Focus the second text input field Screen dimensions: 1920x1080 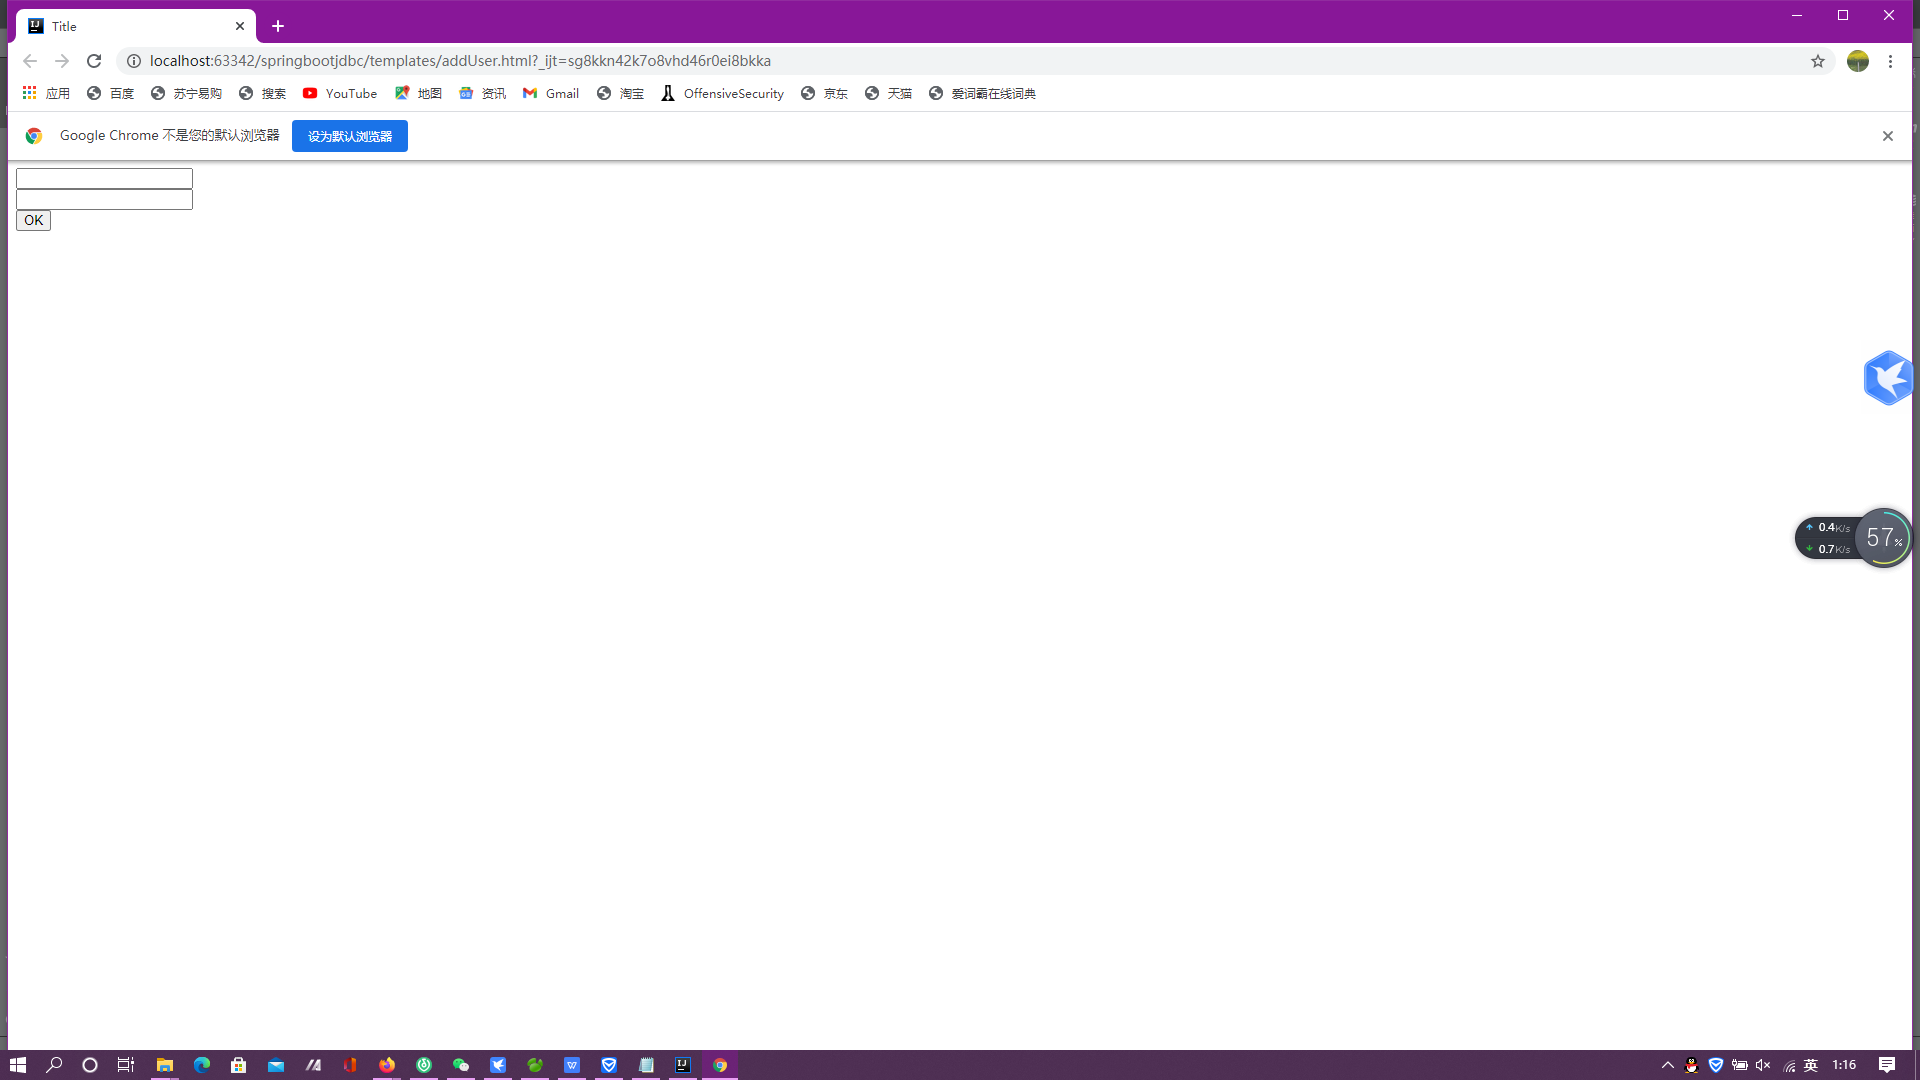[x=104, y=199]
